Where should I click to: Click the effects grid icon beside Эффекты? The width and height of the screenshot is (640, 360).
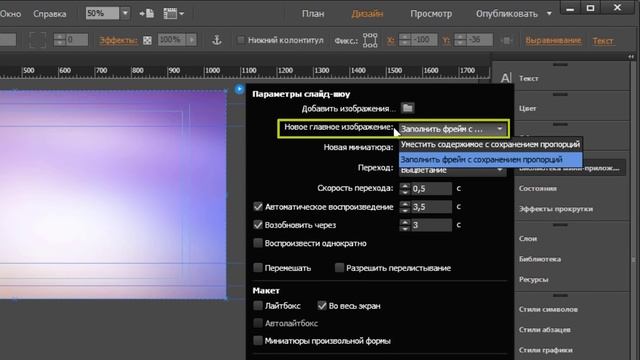(147, 40)
